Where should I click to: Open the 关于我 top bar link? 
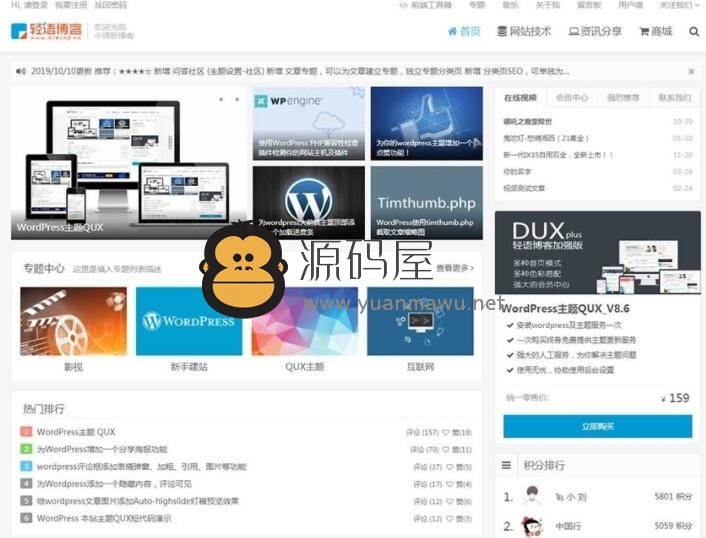[x=548, y=5]
